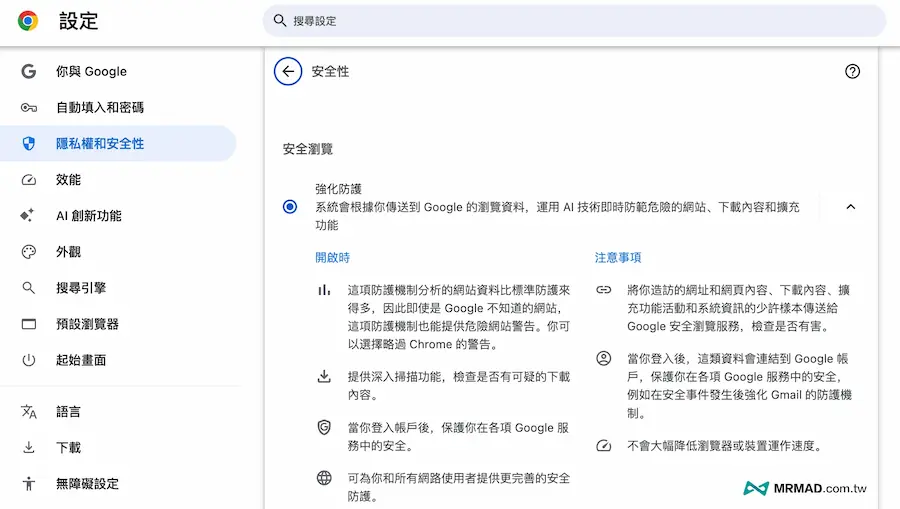Click the 設定 header title
The width and height of the screenshot is (900, 509).
tap(79, 21)
